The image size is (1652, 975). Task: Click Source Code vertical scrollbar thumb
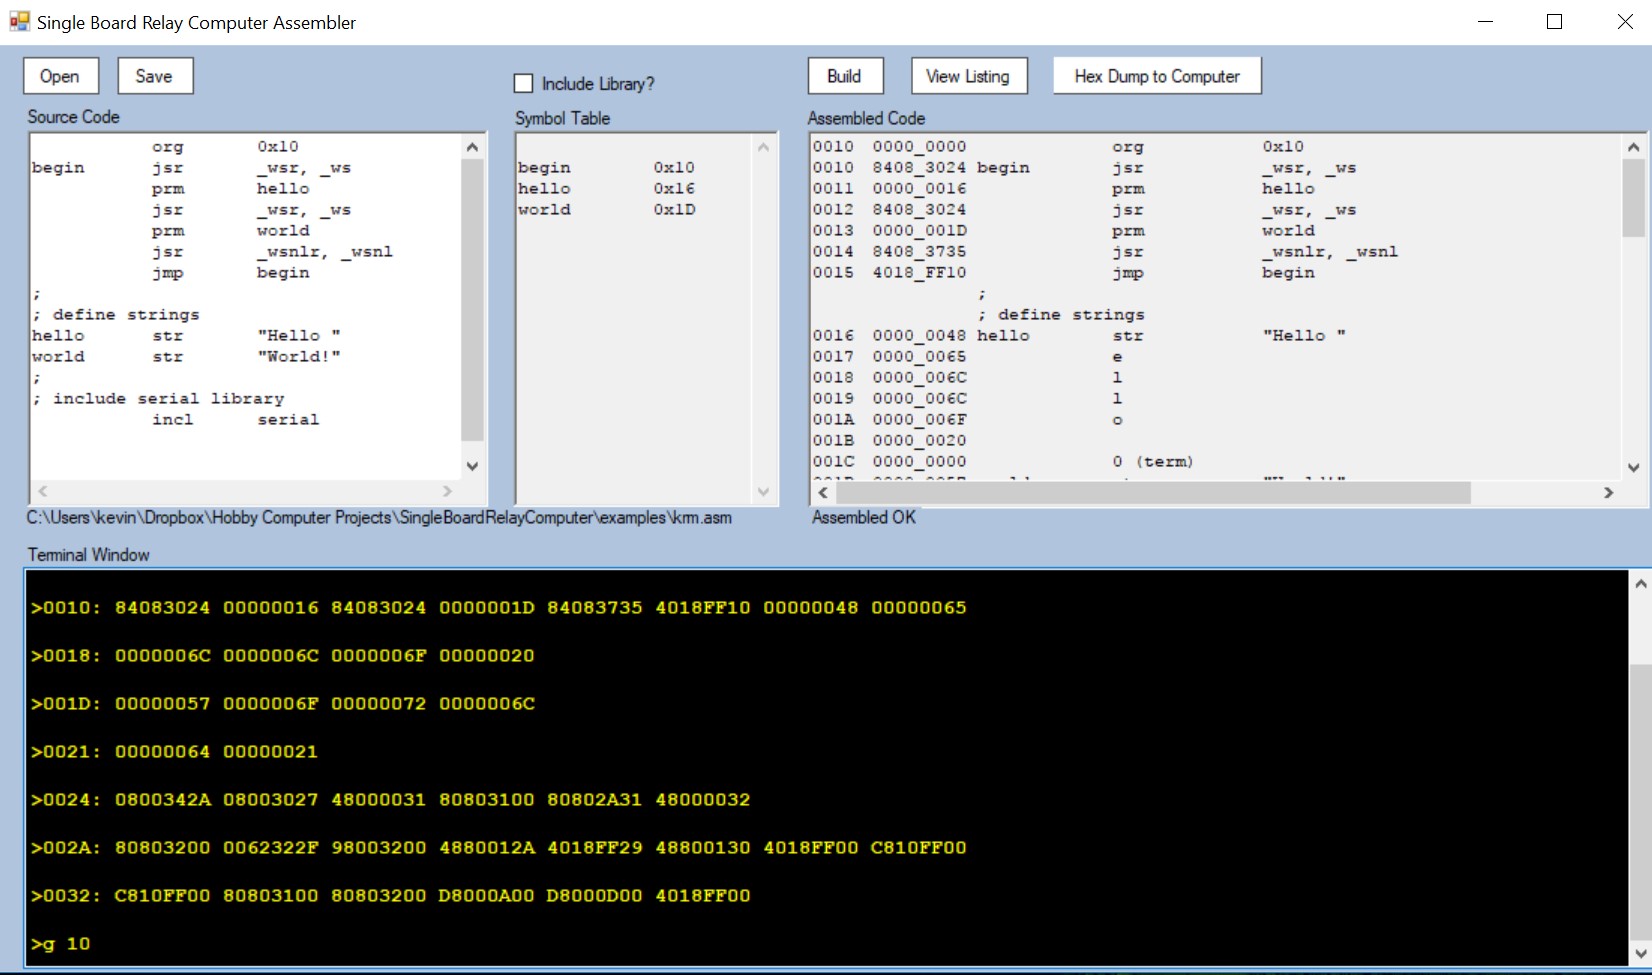pyautogui.click(x=472, y=300)
